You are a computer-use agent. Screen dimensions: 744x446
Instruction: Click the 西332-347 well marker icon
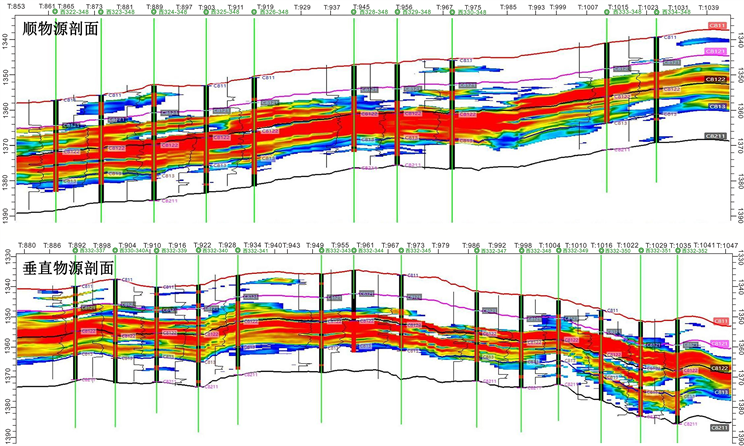point(476,251)
